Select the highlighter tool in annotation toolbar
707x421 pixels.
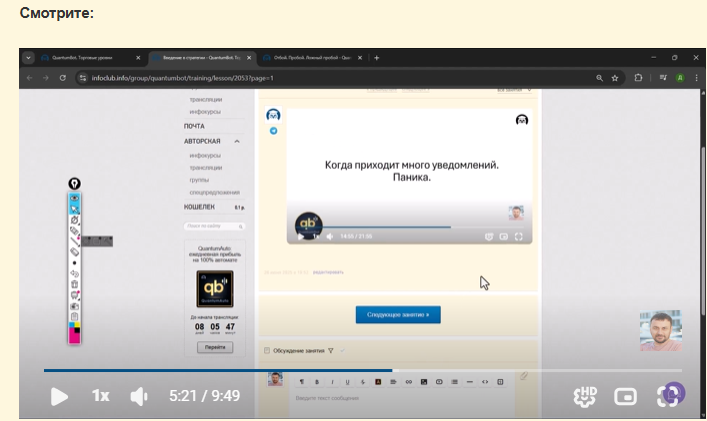(74, 231)
